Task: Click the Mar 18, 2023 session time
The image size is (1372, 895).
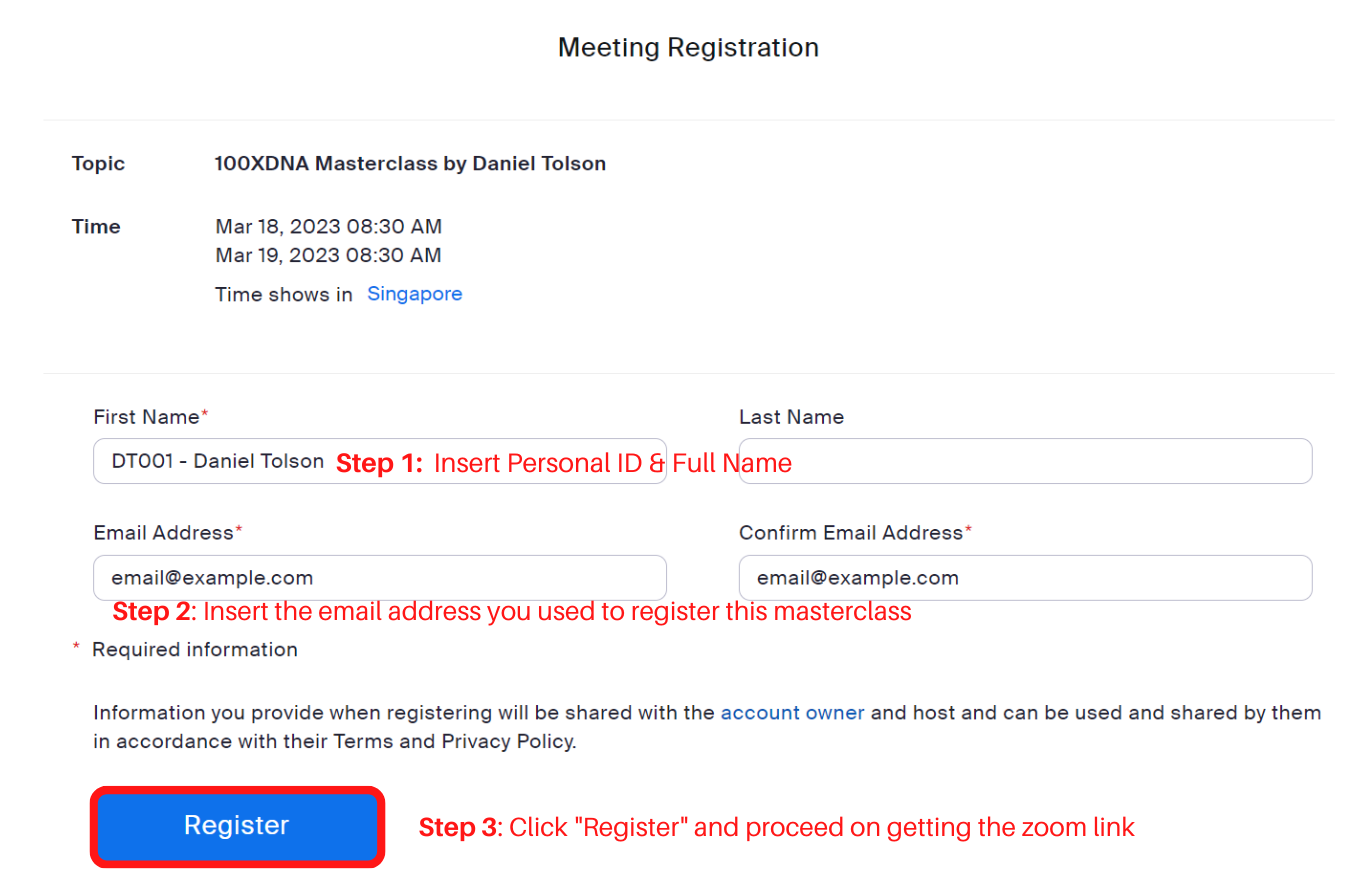Action: (328, 227)
